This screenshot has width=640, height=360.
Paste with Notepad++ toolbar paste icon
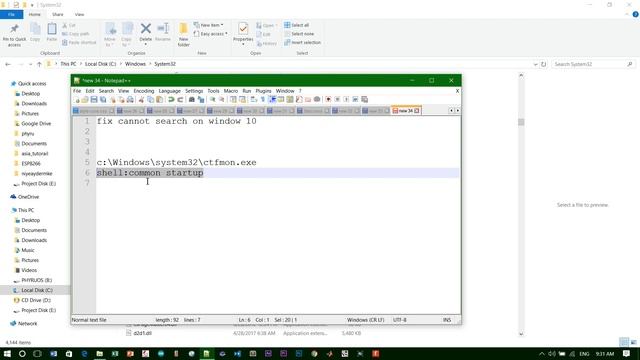[x=160, y=100]
